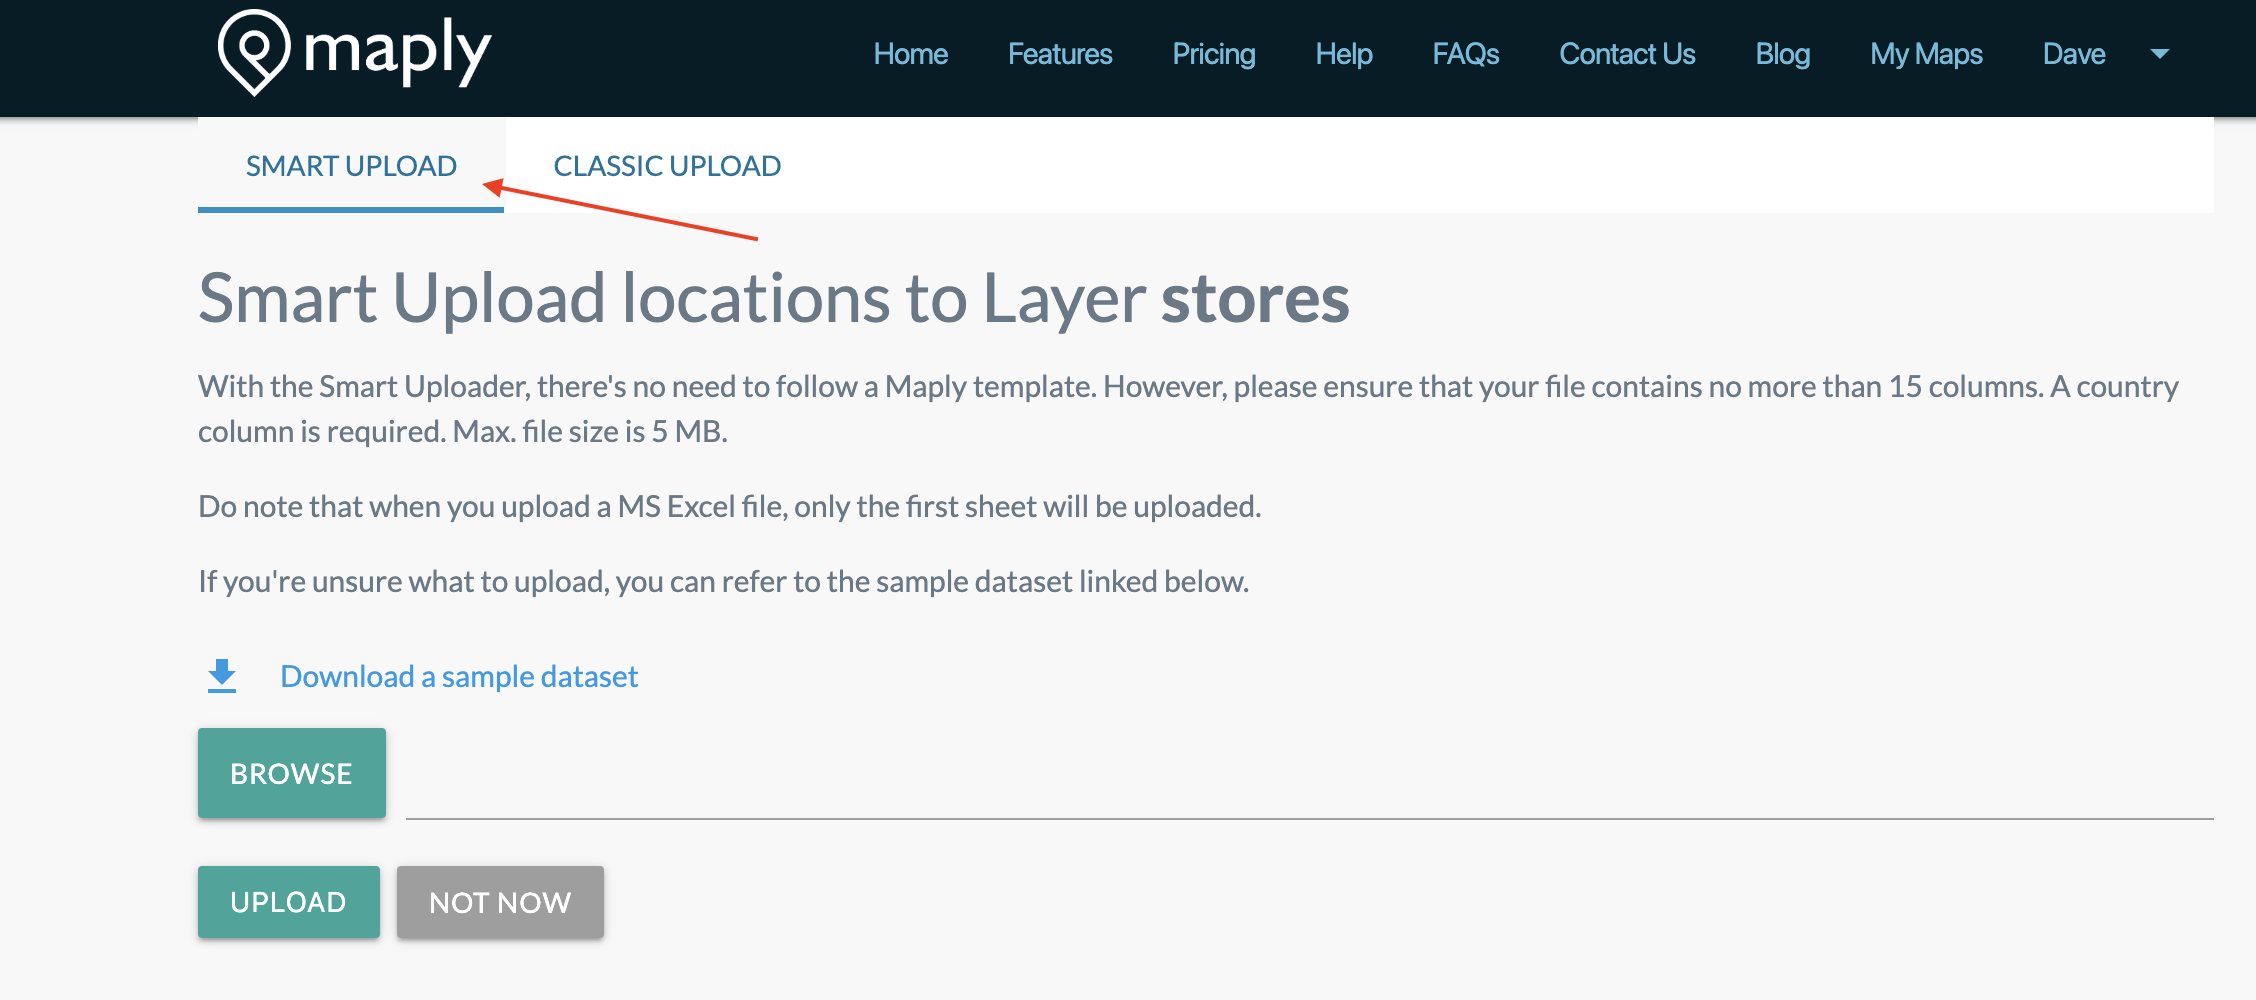Go to the Home page

(x=910, y=54)
